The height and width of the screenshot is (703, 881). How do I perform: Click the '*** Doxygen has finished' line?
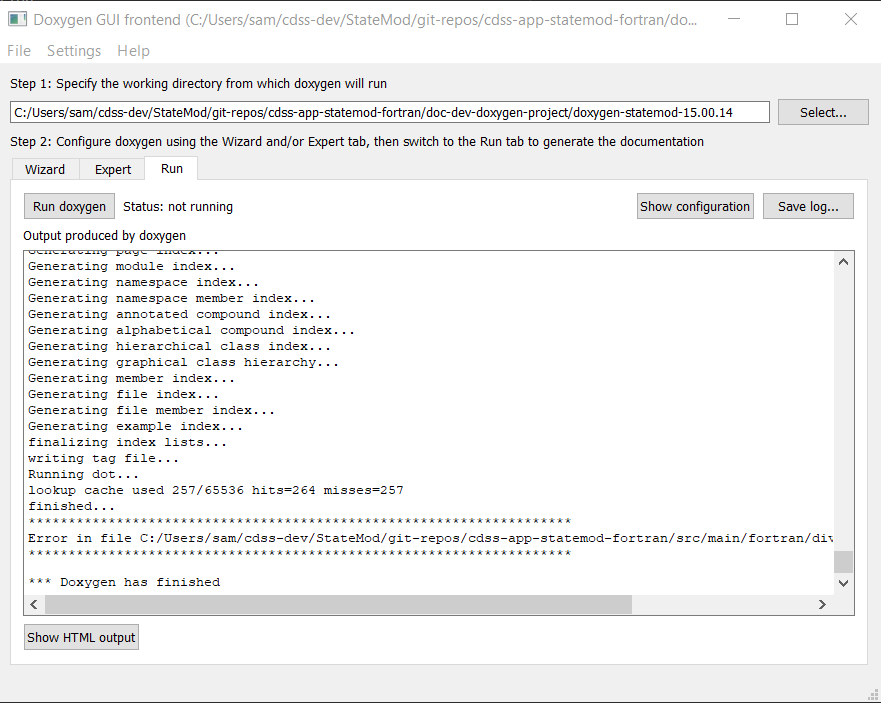(124, 582)
